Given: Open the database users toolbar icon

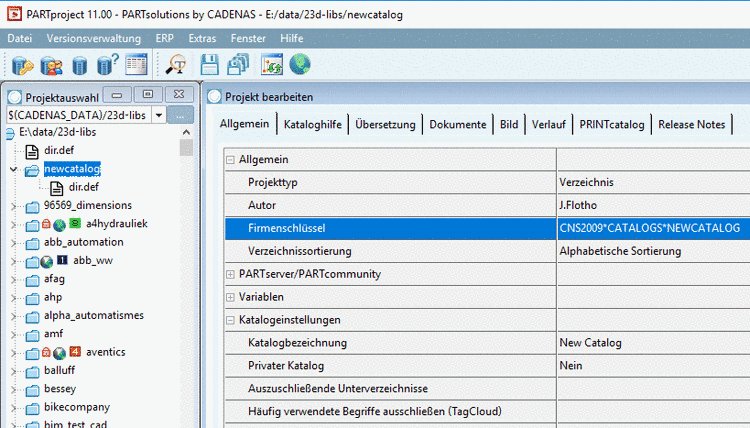Looking at the screenshot, I should [51, 65].
